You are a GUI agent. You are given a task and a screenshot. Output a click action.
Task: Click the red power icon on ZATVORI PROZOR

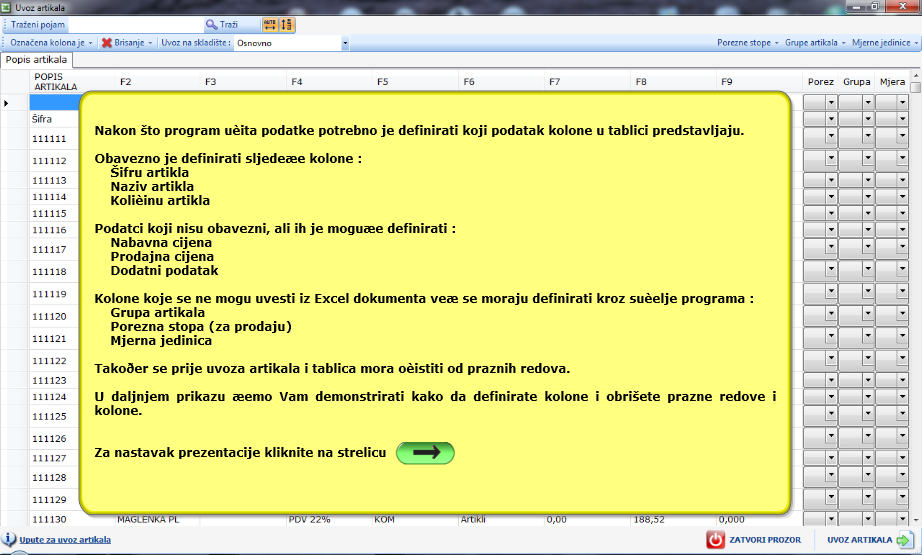click(x=715, y=540)
